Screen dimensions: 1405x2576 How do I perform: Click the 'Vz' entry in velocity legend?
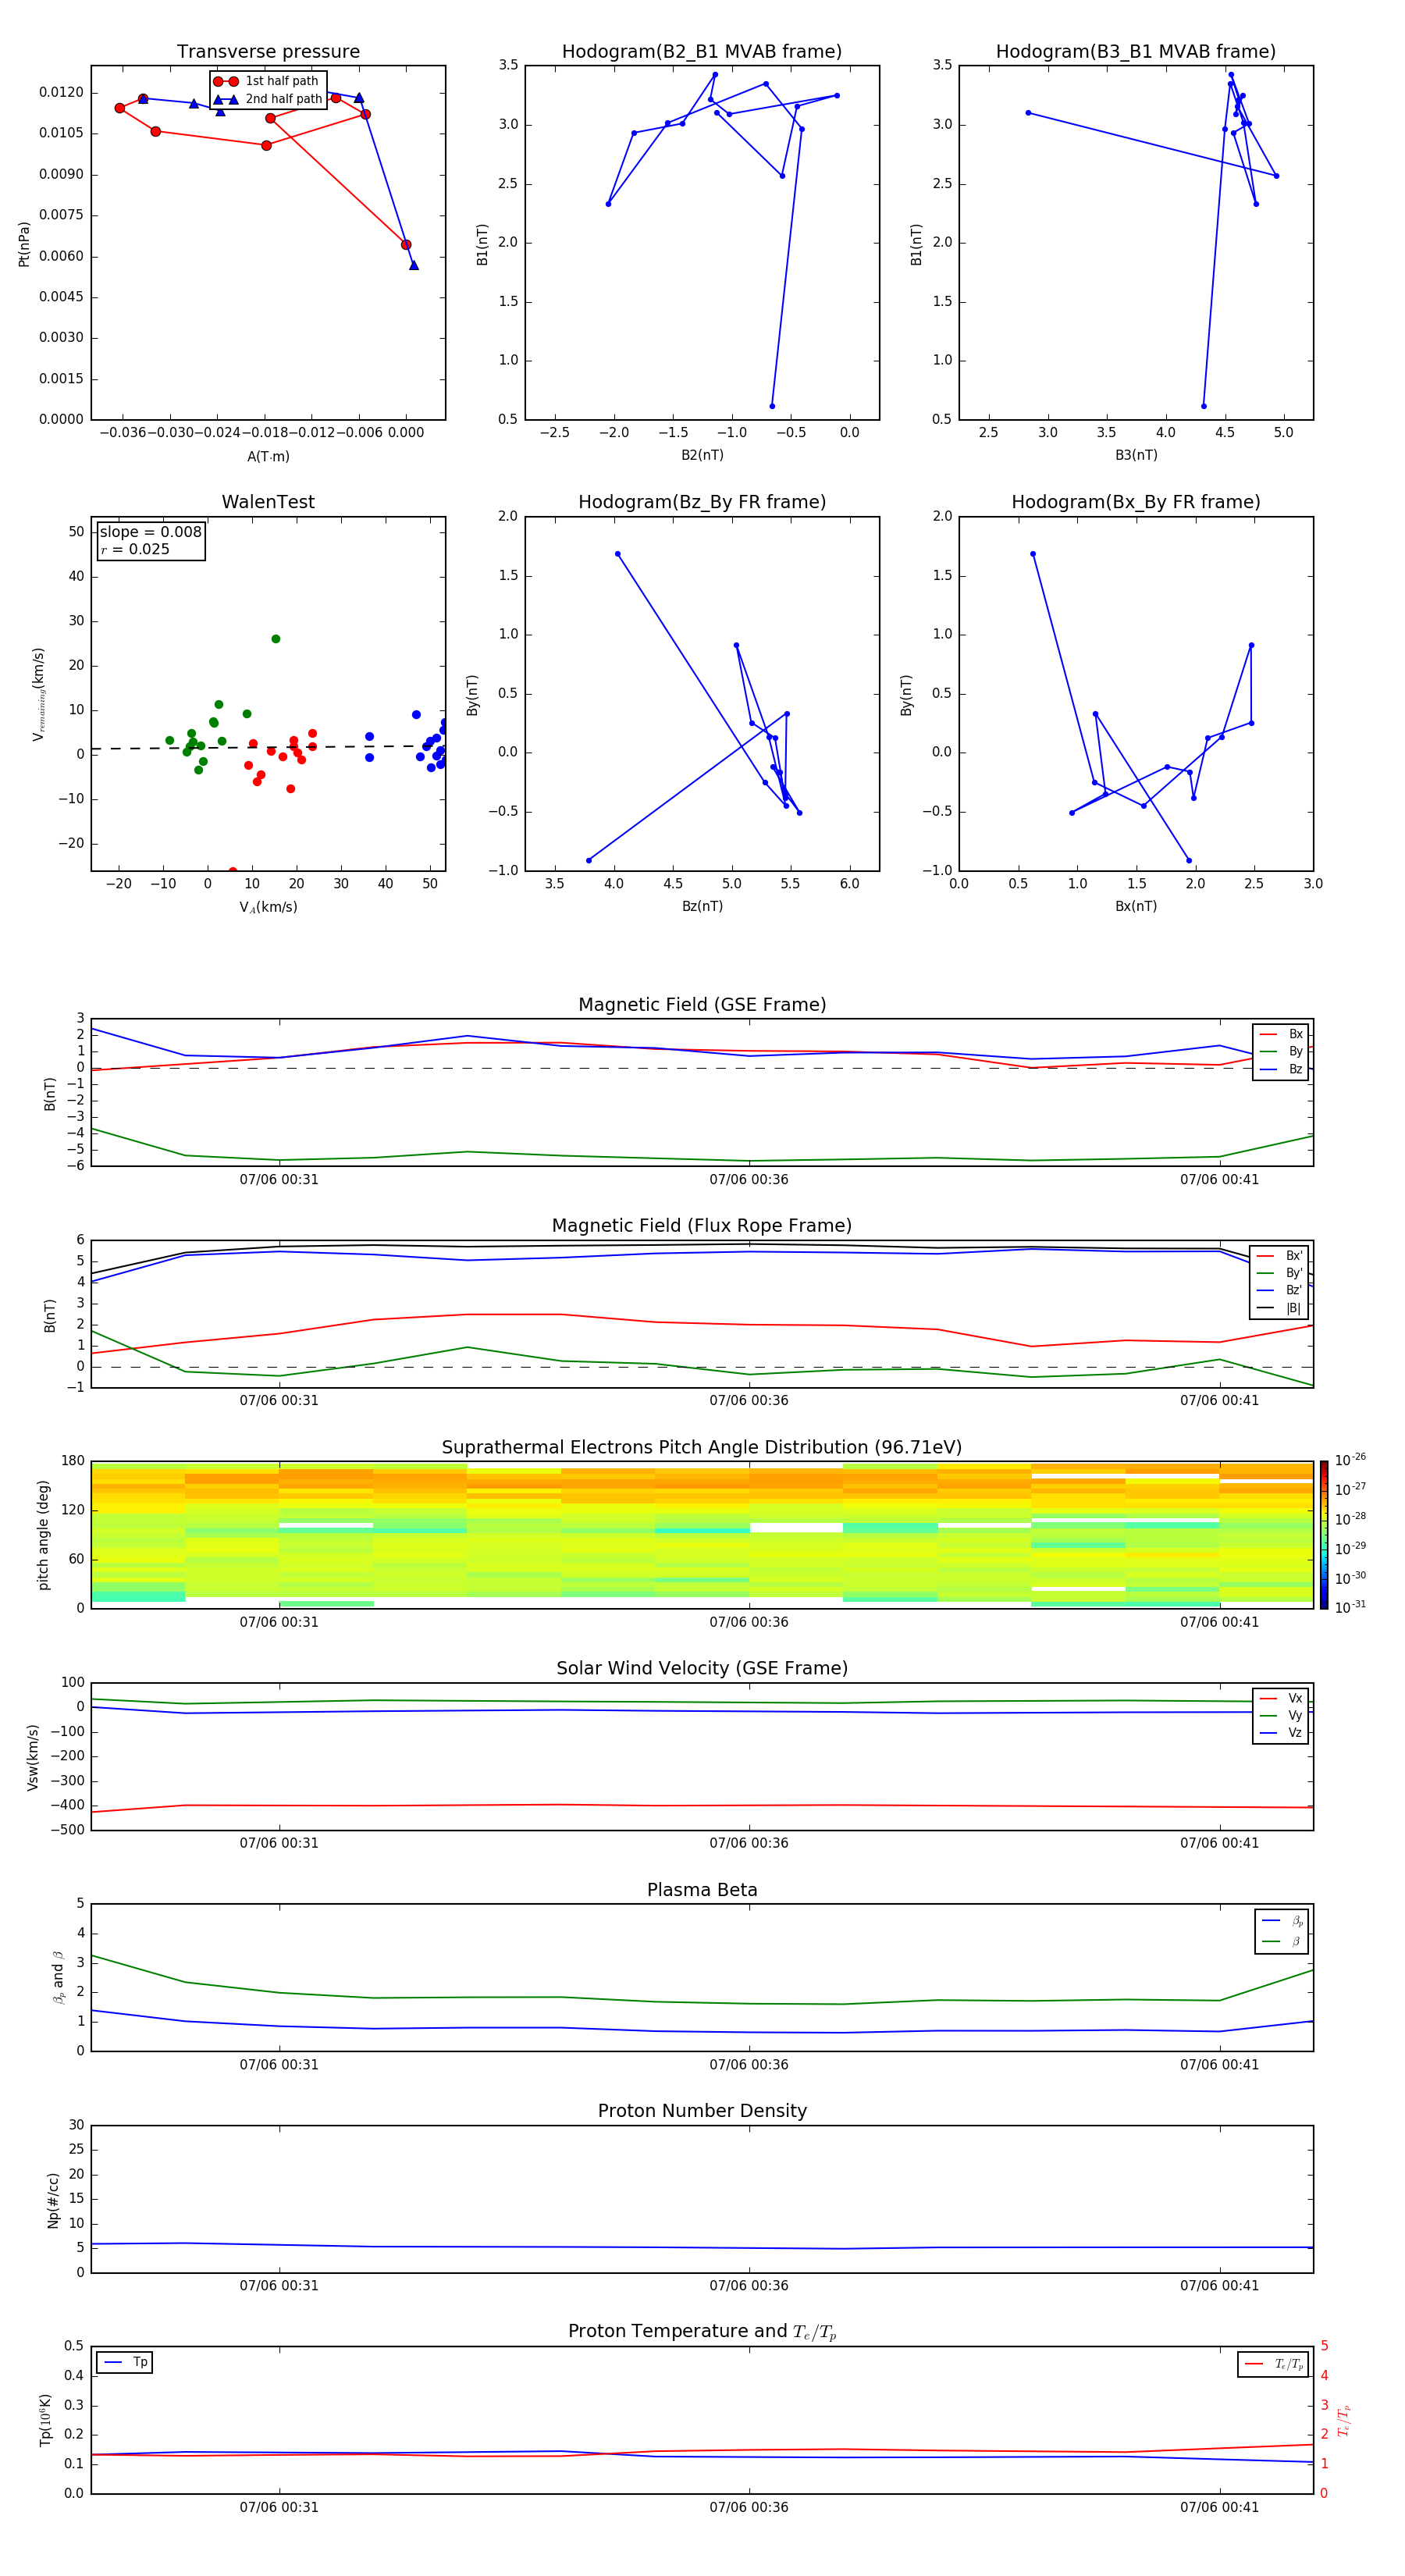[x=1281, y=1733]
